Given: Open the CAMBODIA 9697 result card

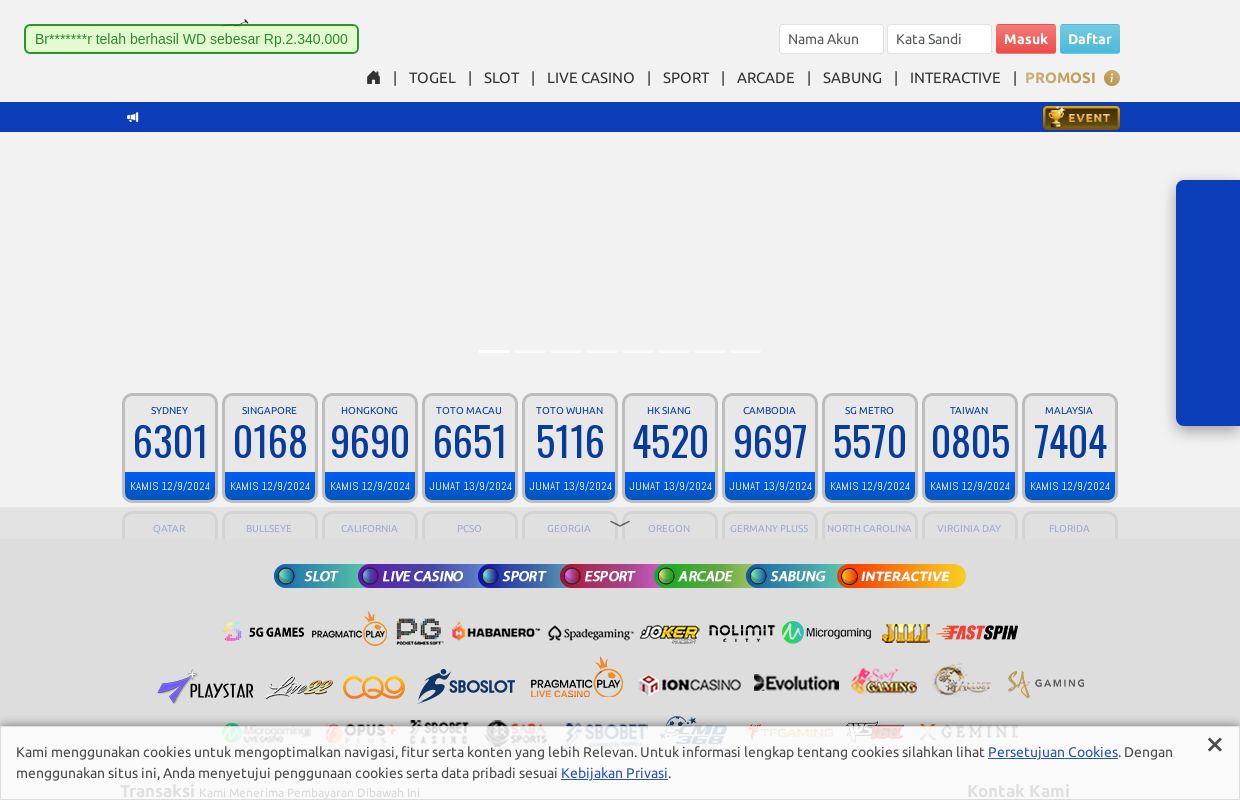Looking at the screenshot, I should pyautogui.click(x=770, y=448).
